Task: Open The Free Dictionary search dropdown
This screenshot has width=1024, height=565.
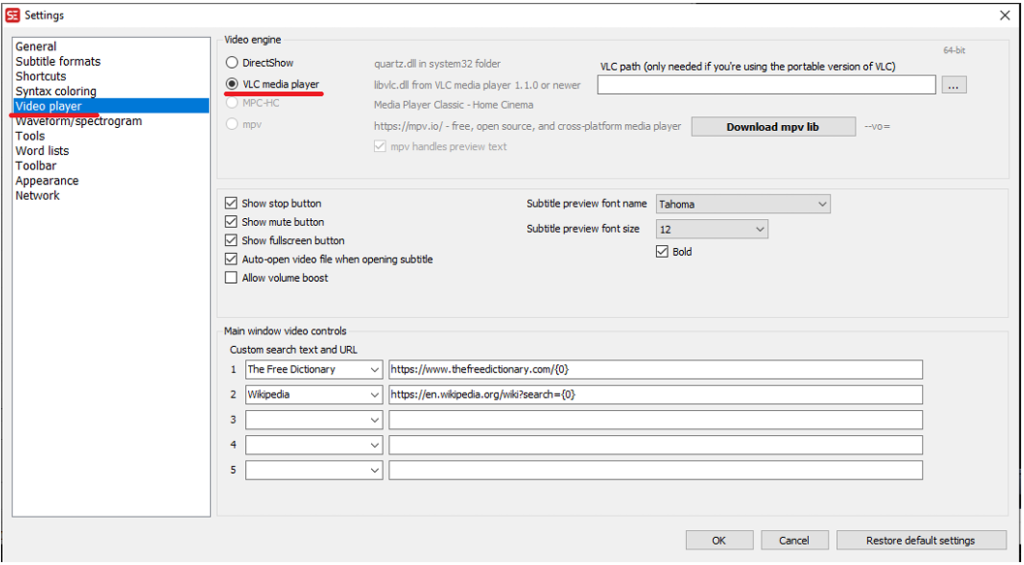Action: (x=375, y=370)
